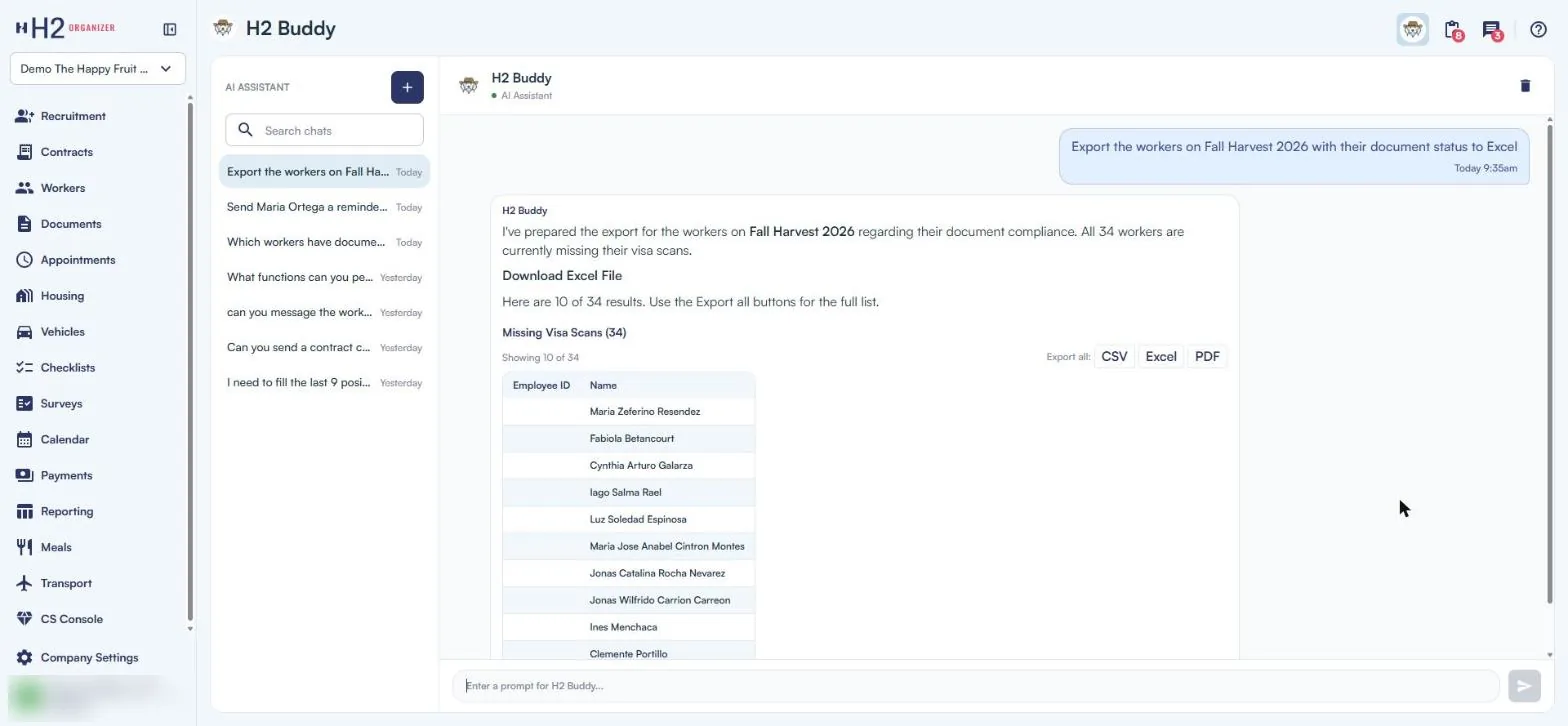Open chat 'Can you send a contract c...'
Viewport: 1568px width, 726px height.
[x=324, y=347]
